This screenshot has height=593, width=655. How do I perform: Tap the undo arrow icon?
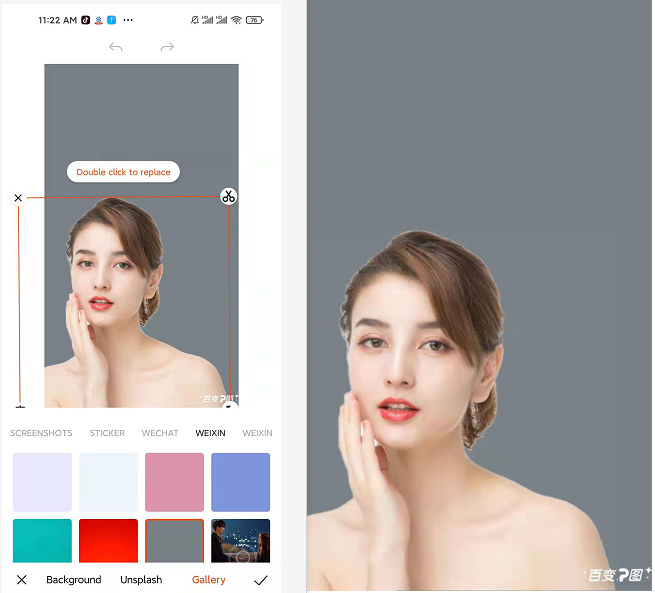[116, 47]
